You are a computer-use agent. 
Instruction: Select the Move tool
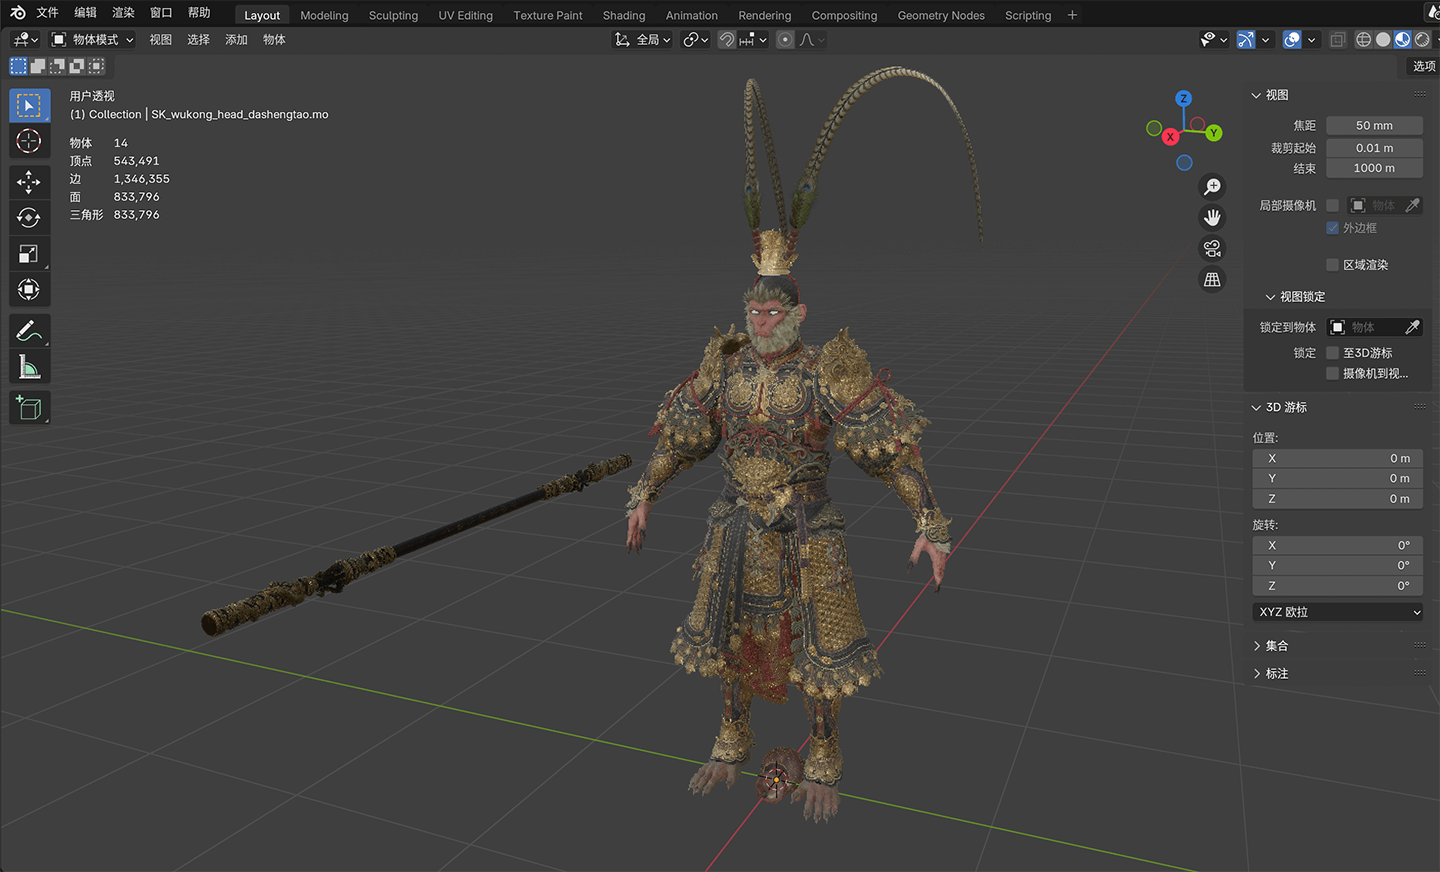tap(29, 182)
